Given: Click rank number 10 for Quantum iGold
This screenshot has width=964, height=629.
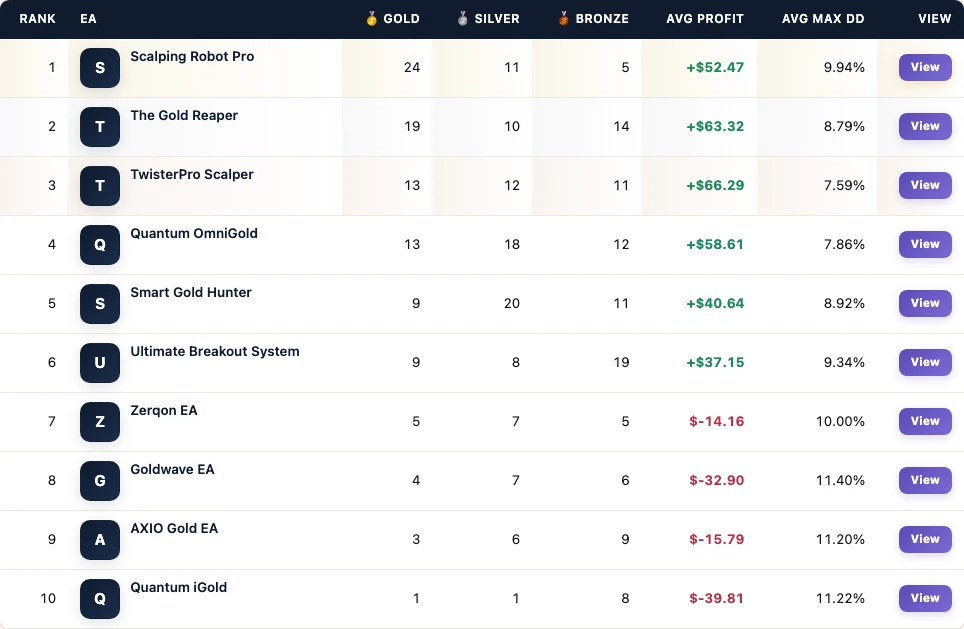Looking at the screenshot, I should [x=48, y=599].
